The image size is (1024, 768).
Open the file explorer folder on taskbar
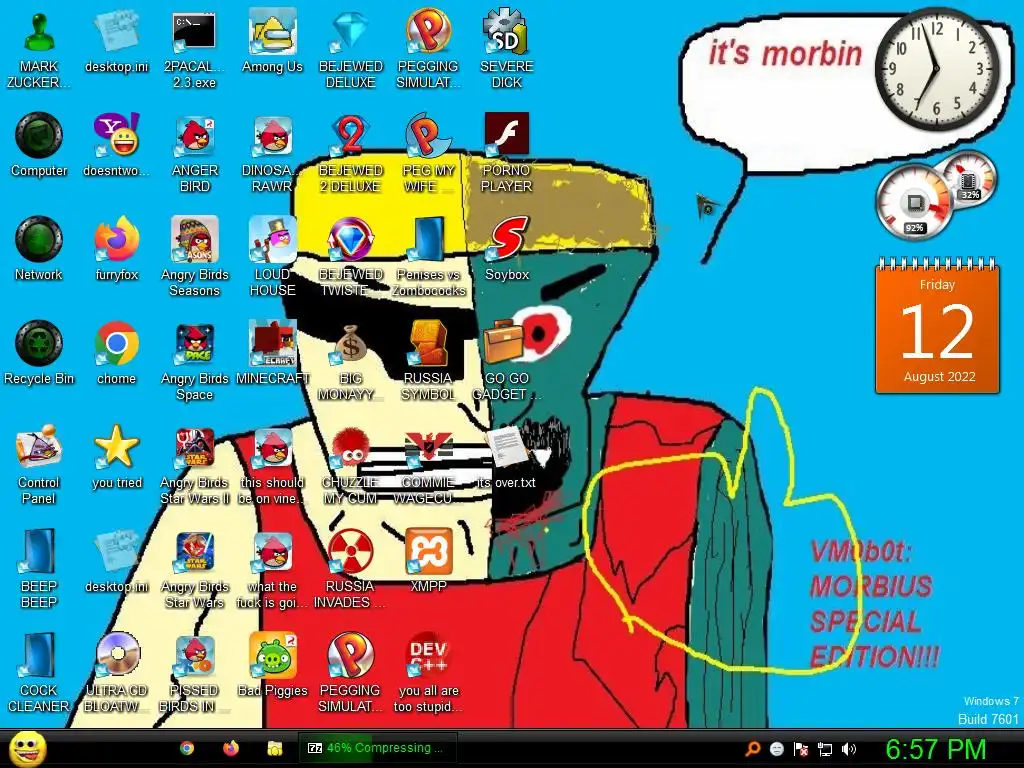[274, 748]
